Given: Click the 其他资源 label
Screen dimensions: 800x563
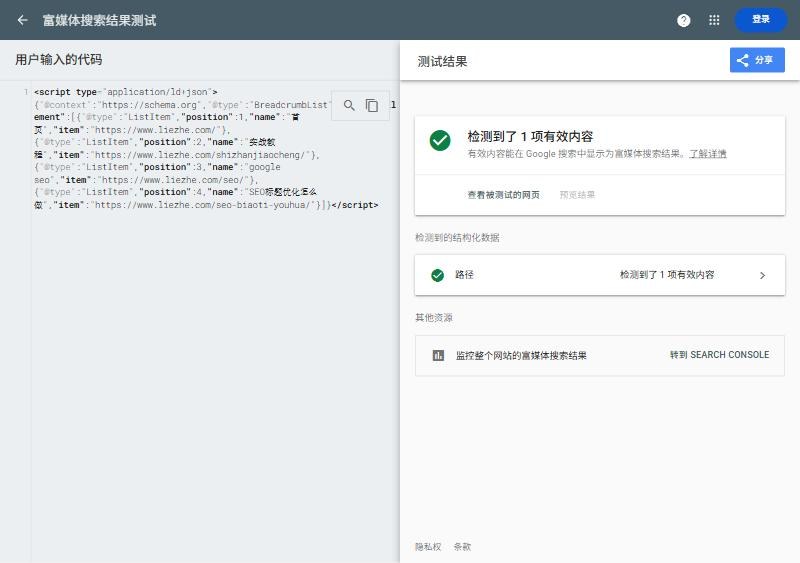Looking at the screenshot, I should (x=434, y=317).
